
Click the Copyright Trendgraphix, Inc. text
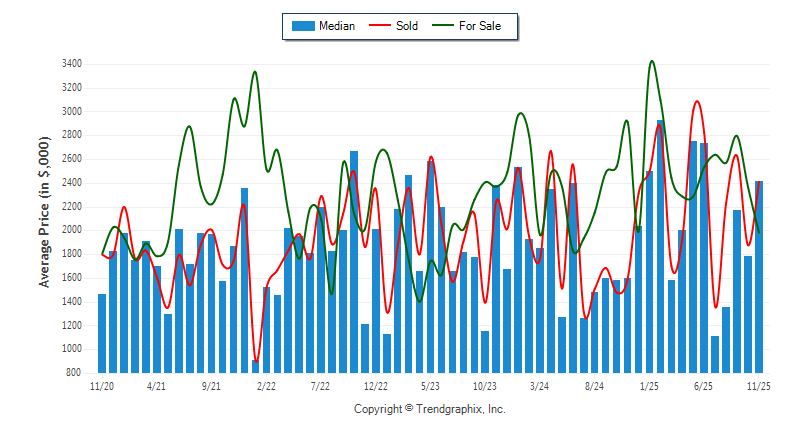point(430,409)
